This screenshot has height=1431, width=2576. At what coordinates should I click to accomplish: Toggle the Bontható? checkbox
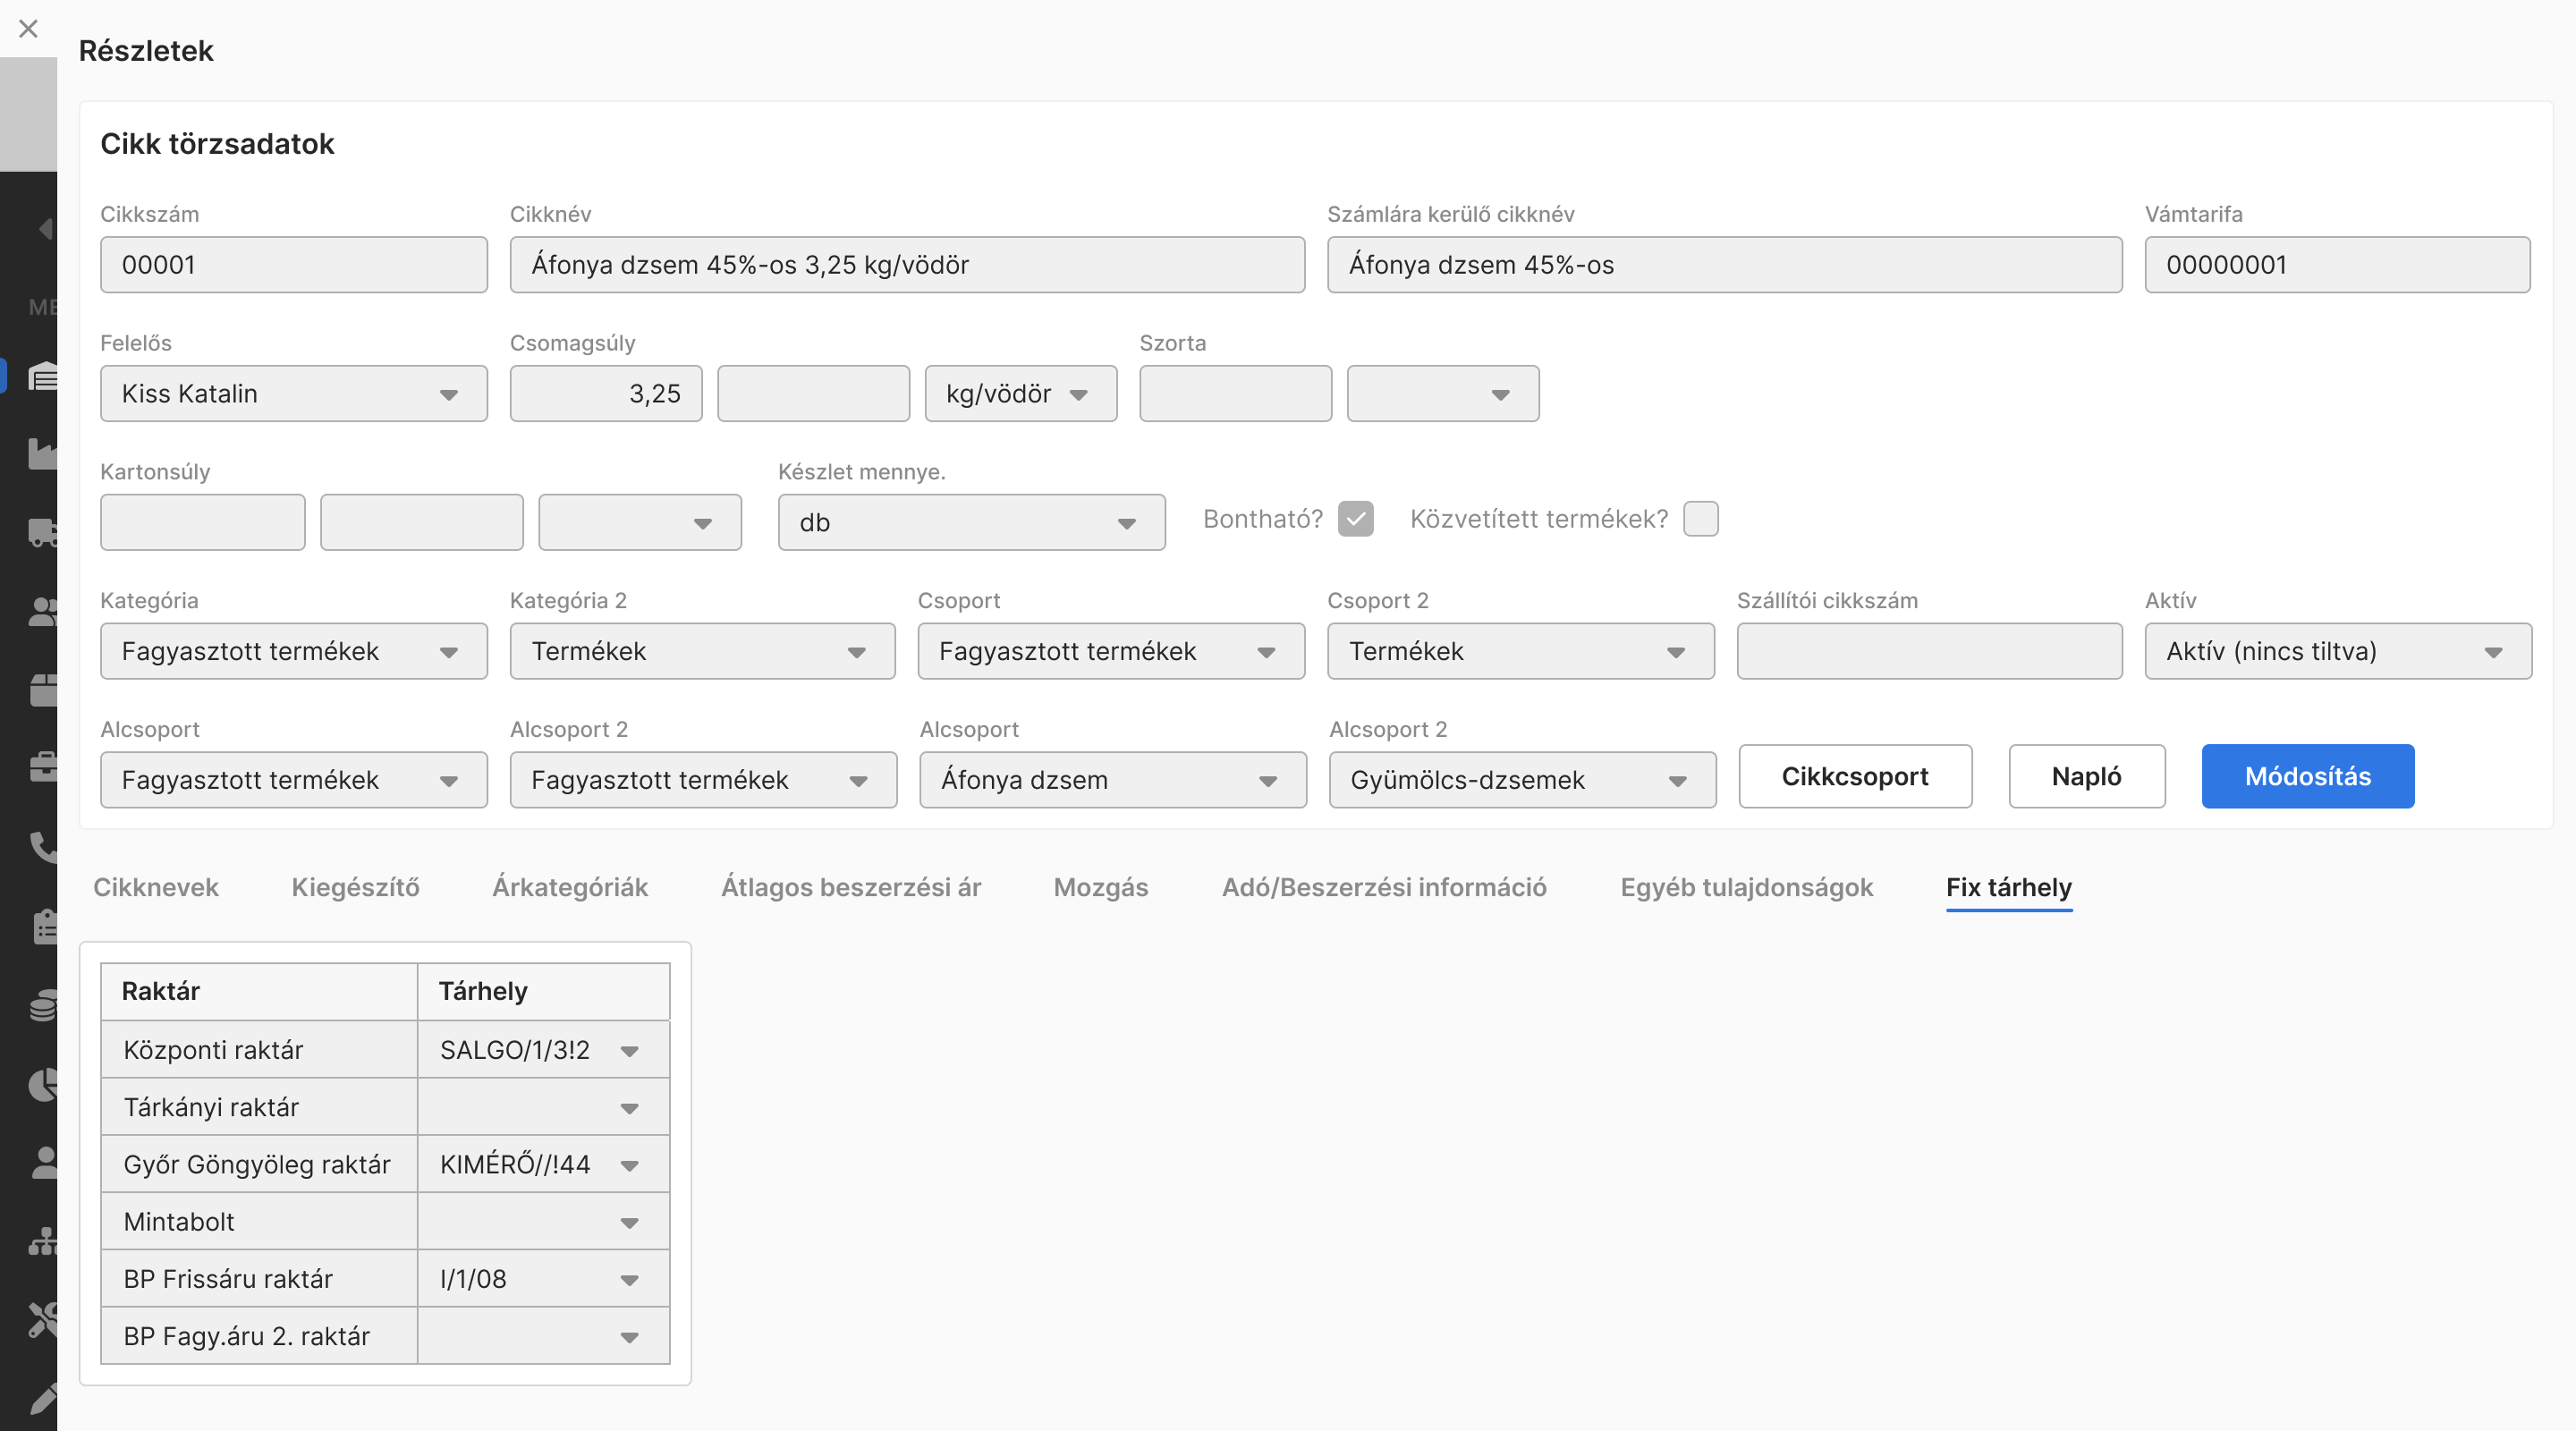point(1355,519)
